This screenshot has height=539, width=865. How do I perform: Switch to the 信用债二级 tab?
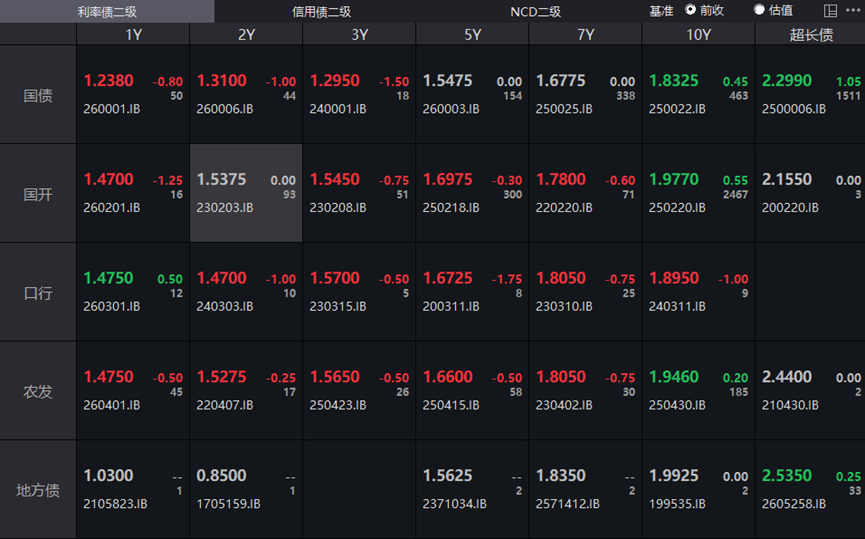coord(321,11)
